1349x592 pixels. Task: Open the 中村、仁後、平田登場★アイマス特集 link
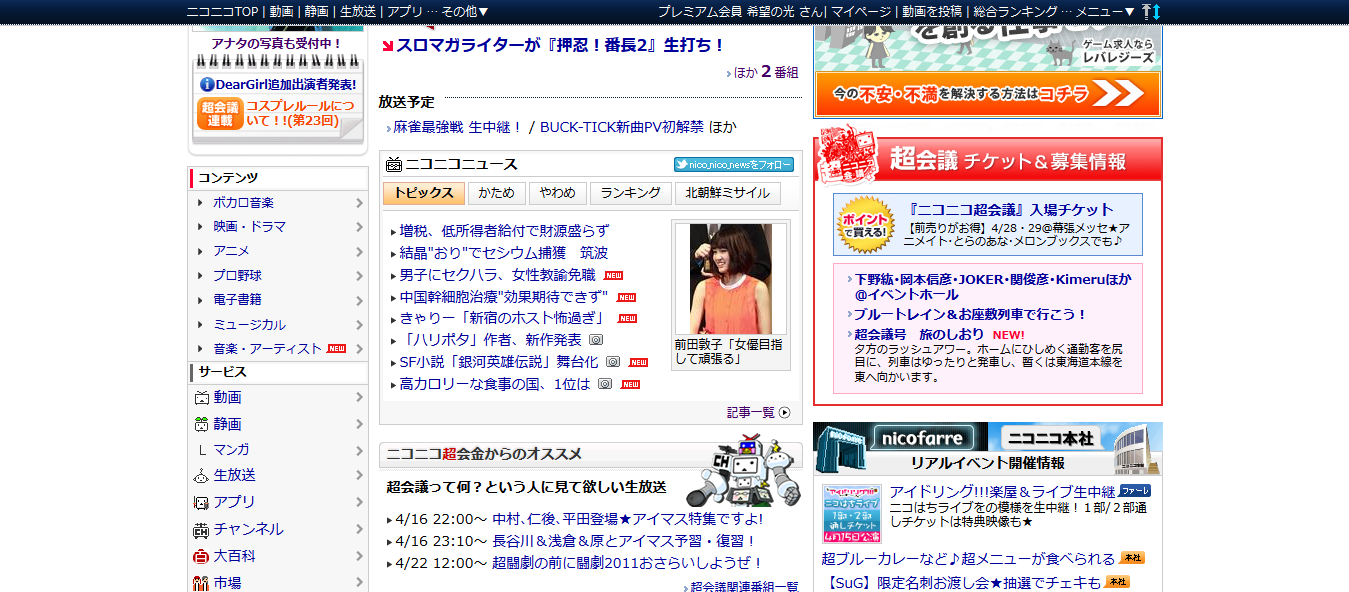[x=628, y=520]
